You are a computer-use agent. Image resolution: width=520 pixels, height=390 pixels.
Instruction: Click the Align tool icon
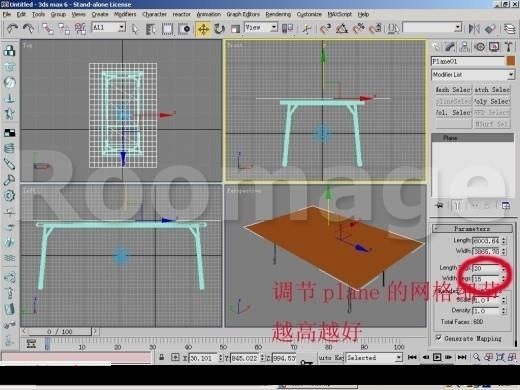[490, 29]
